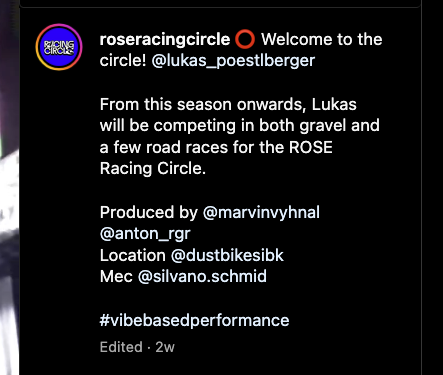Screen dimensions: 443x375
Task: Click the 'From this season onwards' paragraph
Action: 239,136
